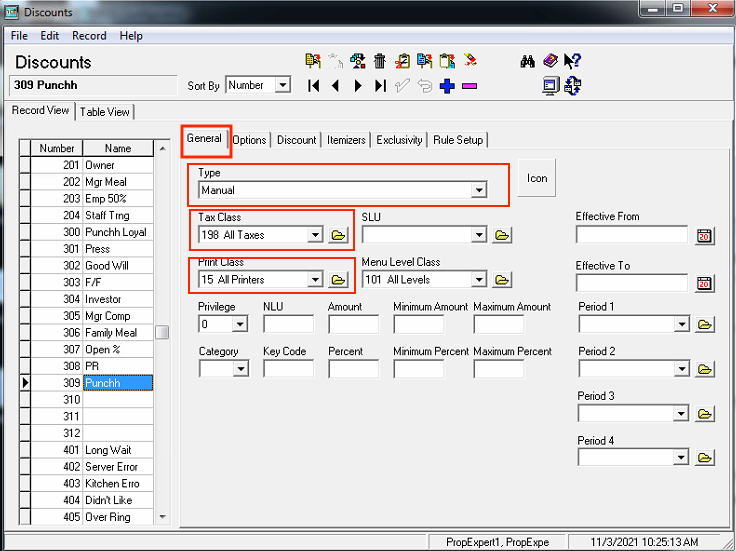
Task: Open folder button beside Period 1
Action: (705, 324)
